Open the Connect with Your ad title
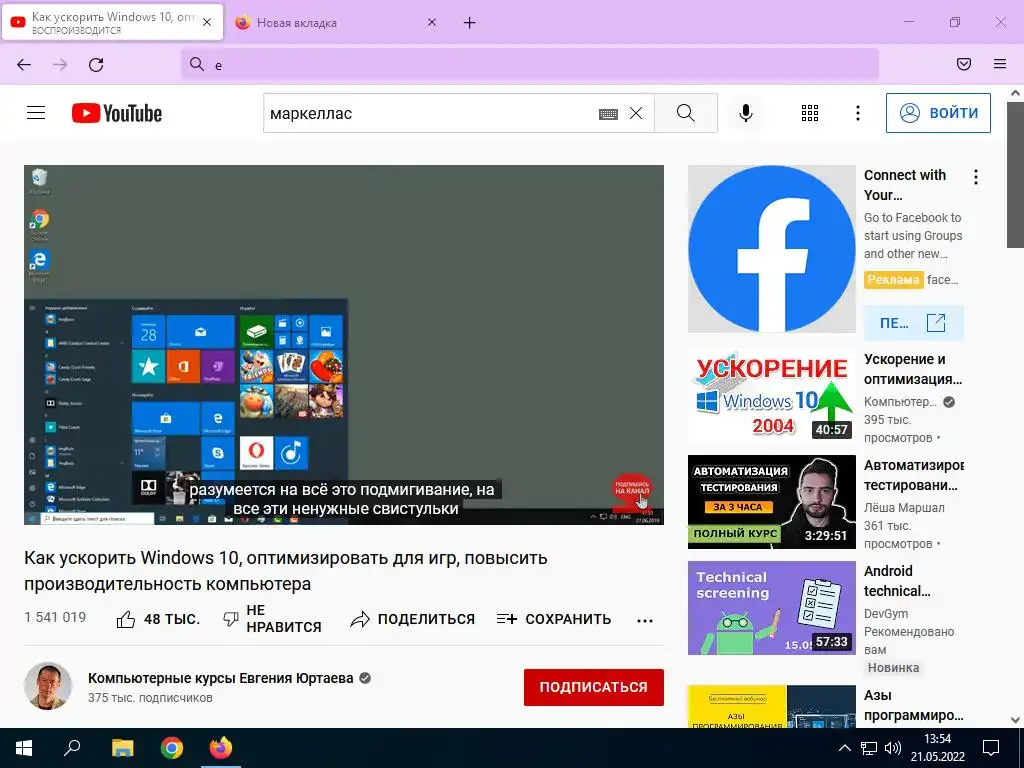The image size is (1024, 768). pyautogui.click(x=904, y=185)
